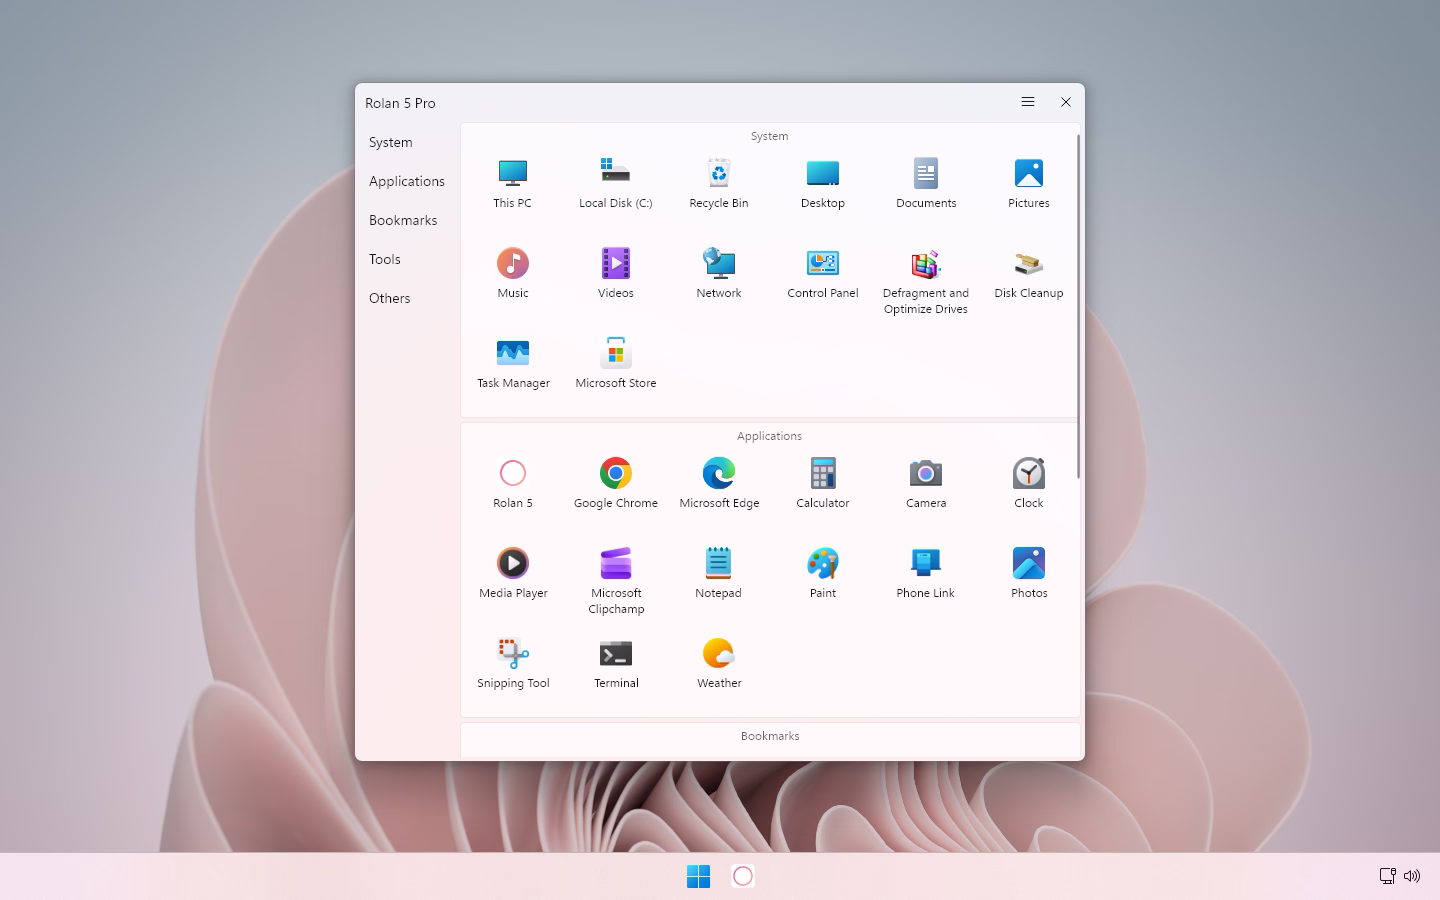Open the Recycle Bin shortcut
Image resolution: width=1440 pixels, height=900 pixels.
coord(718,183)
